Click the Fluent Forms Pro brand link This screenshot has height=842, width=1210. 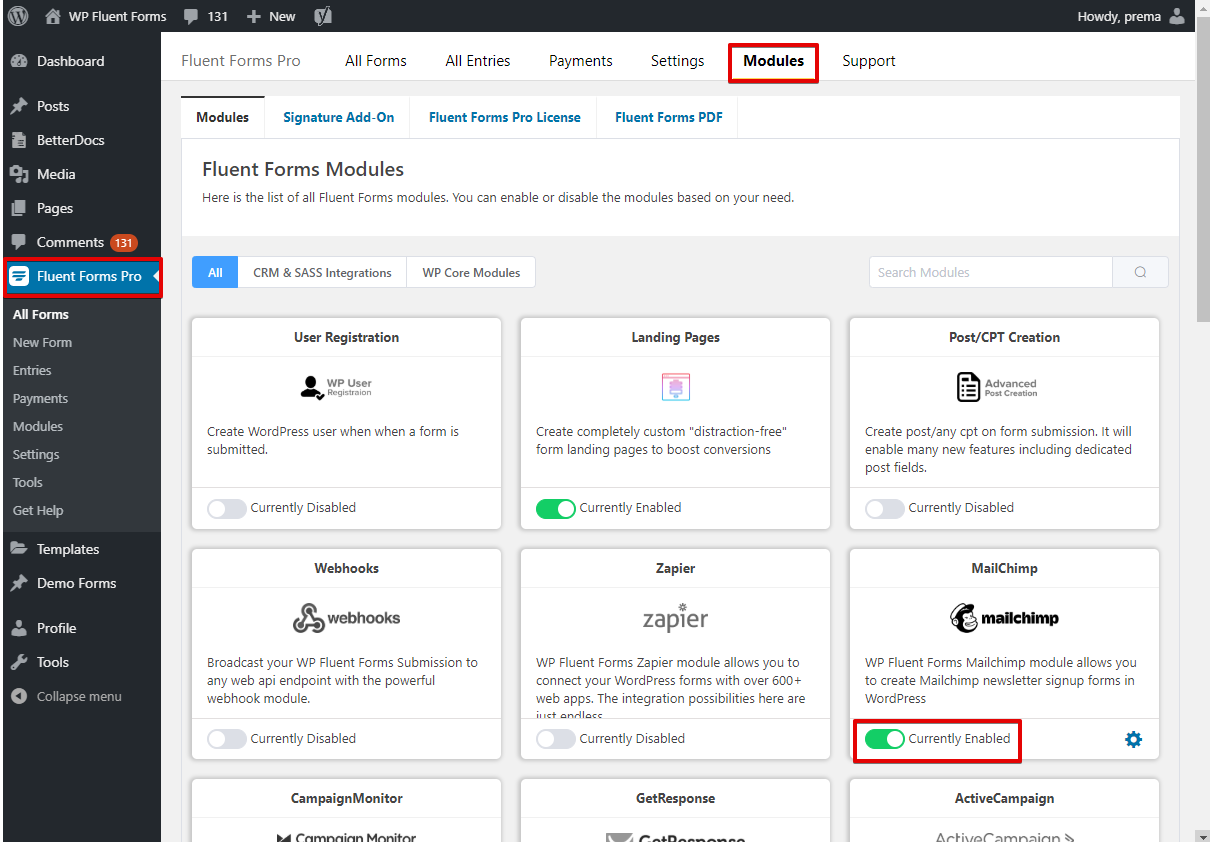(241, 61)
